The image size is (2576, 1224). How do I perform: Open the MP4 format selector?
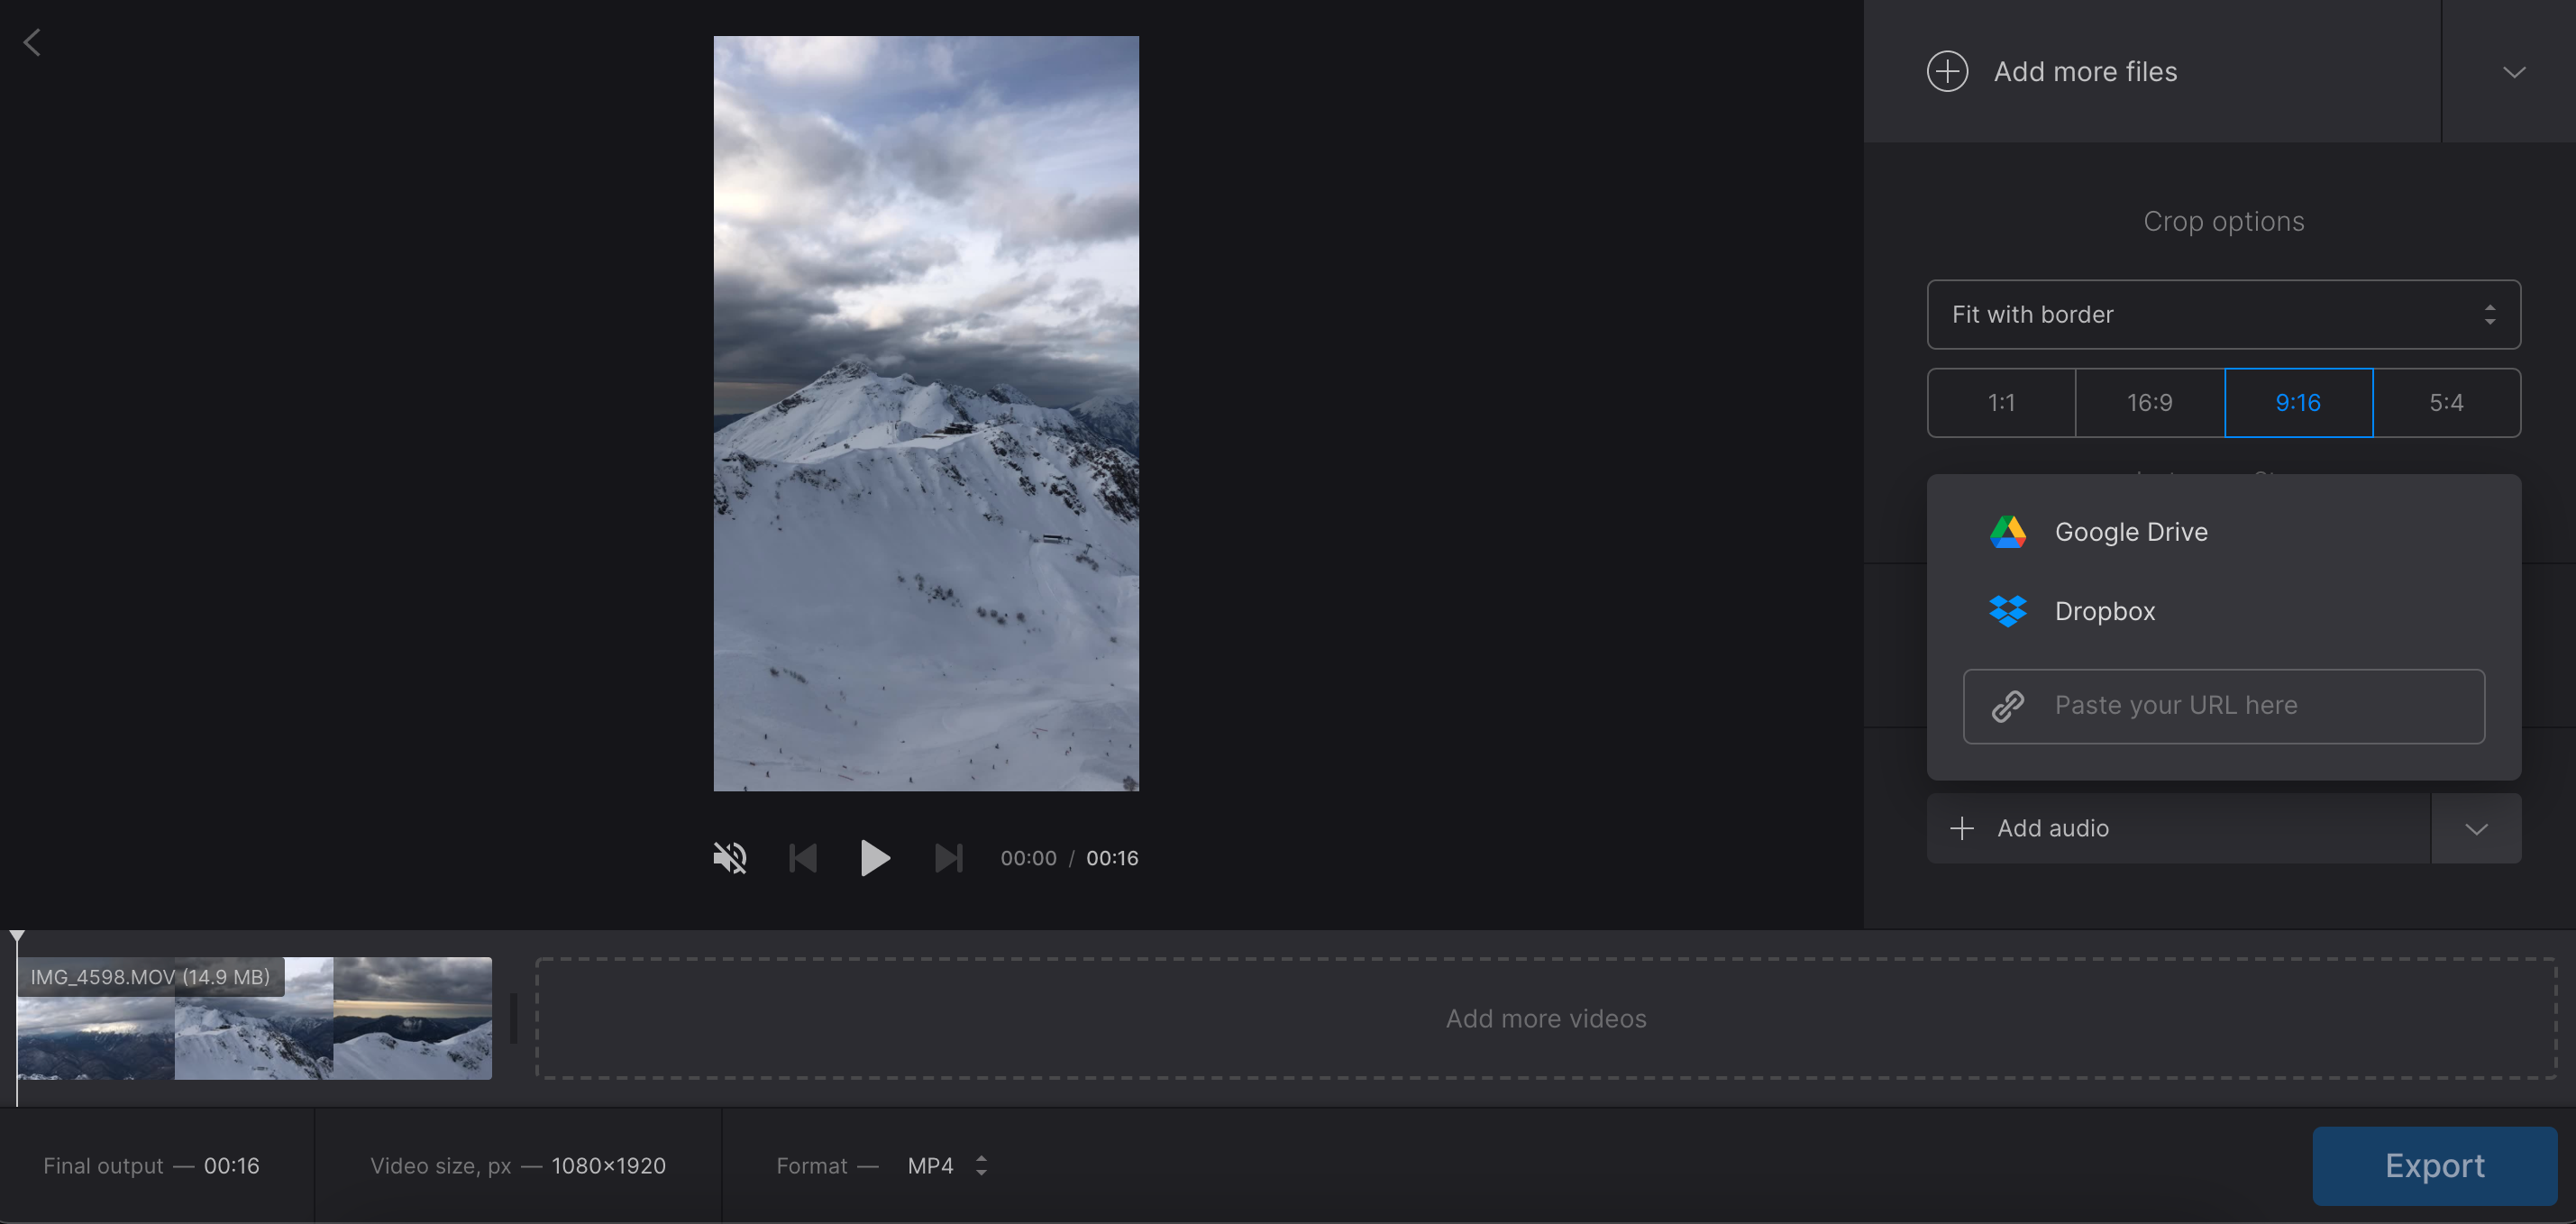pos(941,1165)
